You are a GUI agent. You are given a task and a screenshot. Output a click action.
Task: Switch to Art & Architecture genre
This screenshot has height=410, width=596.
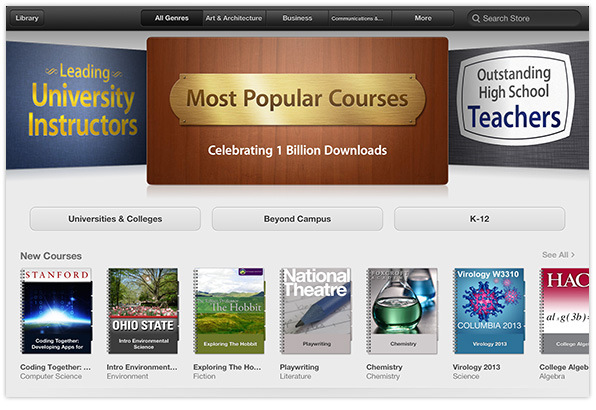click(234, 18)
